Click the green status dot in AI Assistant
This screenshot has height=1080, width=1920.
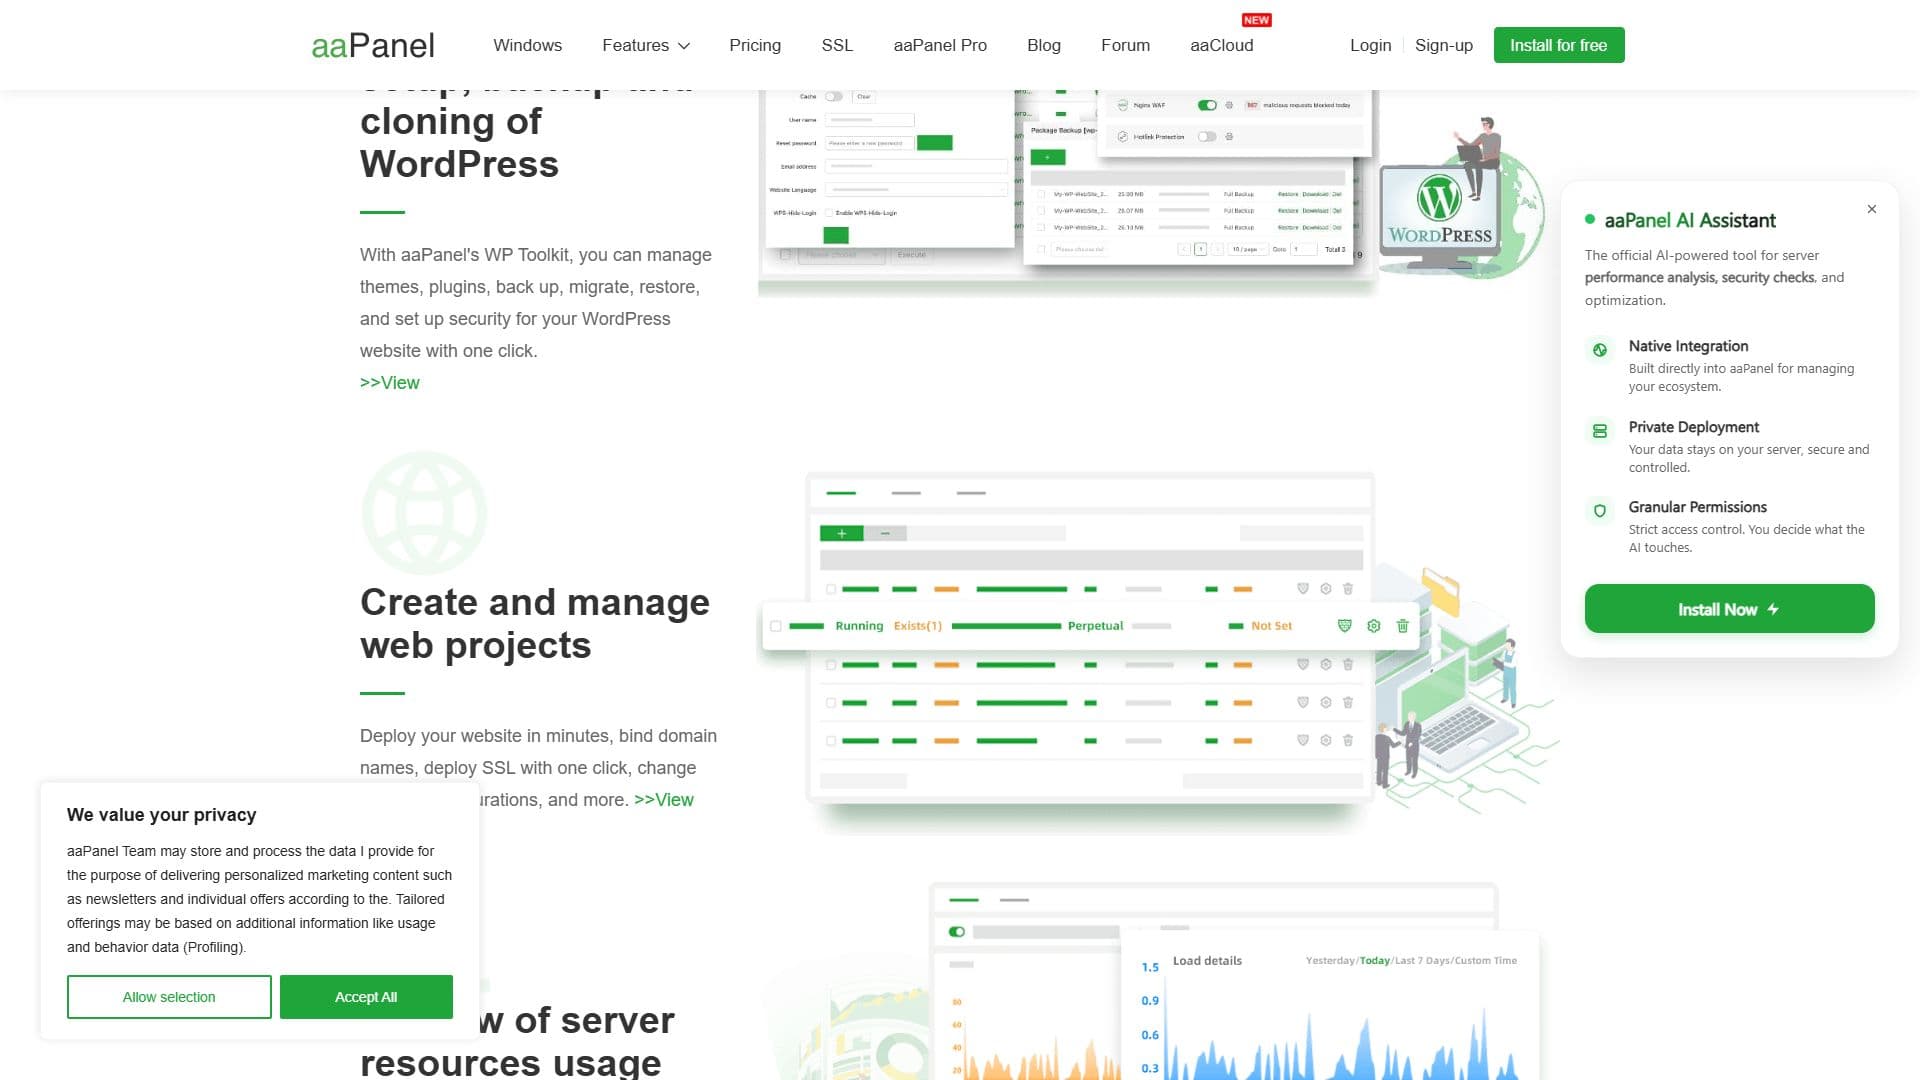(x=1590, y=219)
